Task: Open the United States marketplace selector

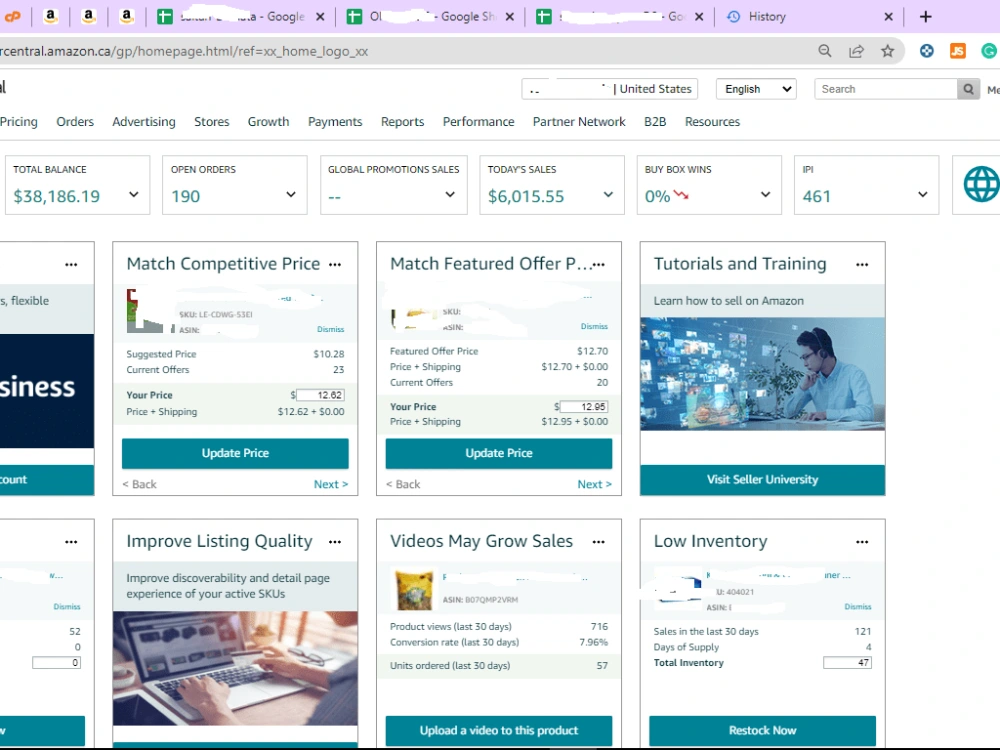Action: coord(609,89)
